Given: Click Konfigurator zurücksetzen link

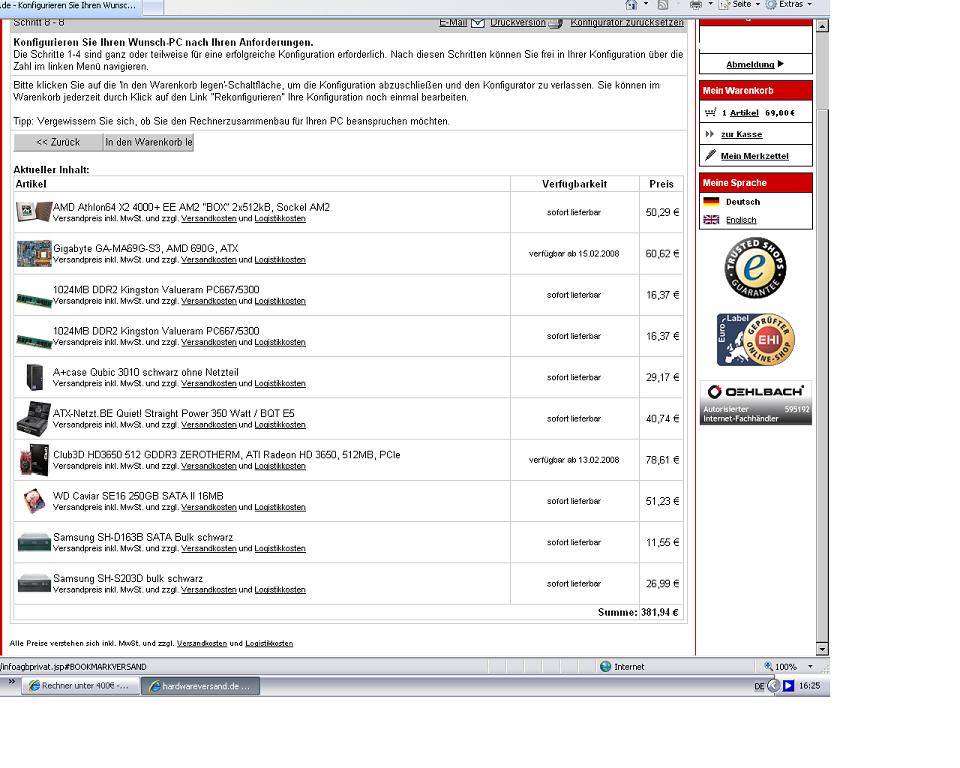Looking at the screenshot, I should [x=627, y=23].
